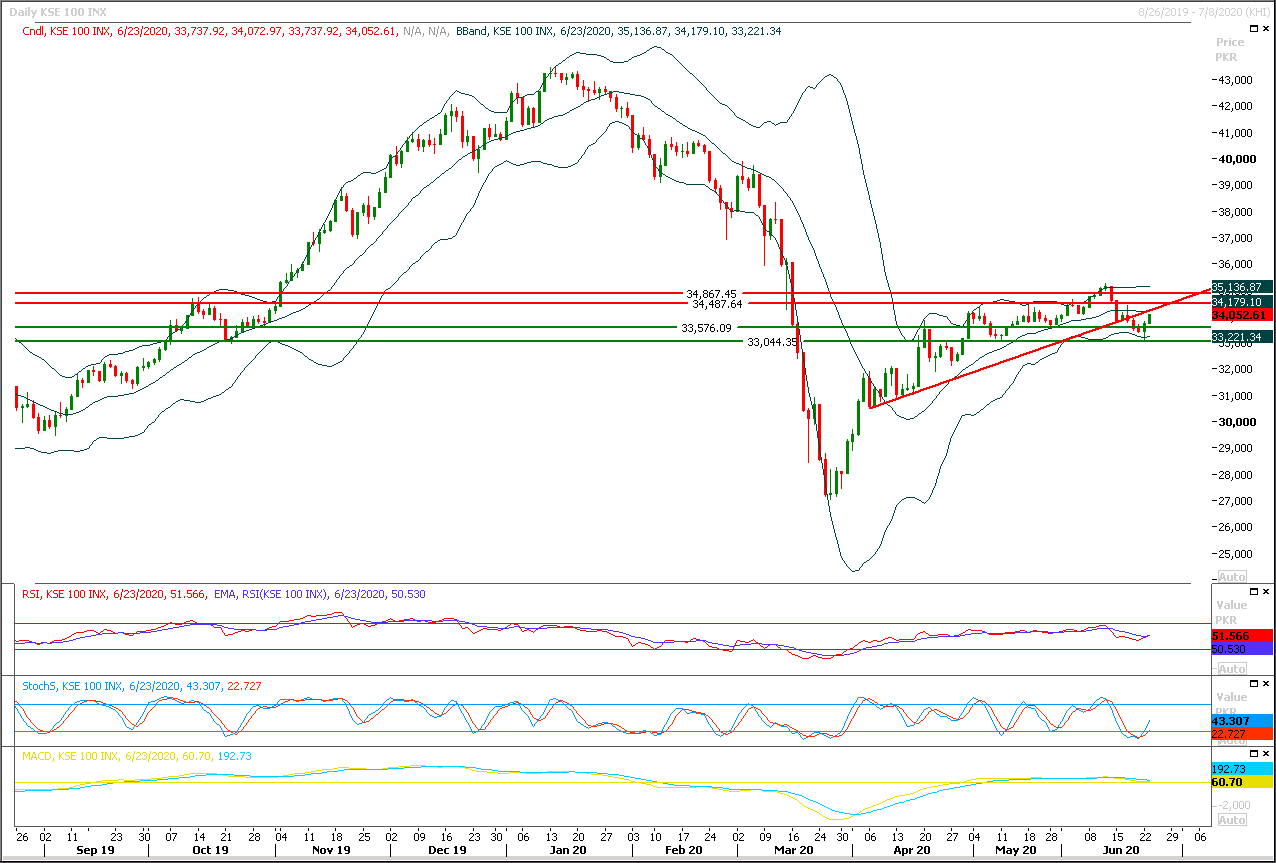Click the Auto scale button of price pane
Viewport: 1276px width, 863px height.
tap(1231, 577)
